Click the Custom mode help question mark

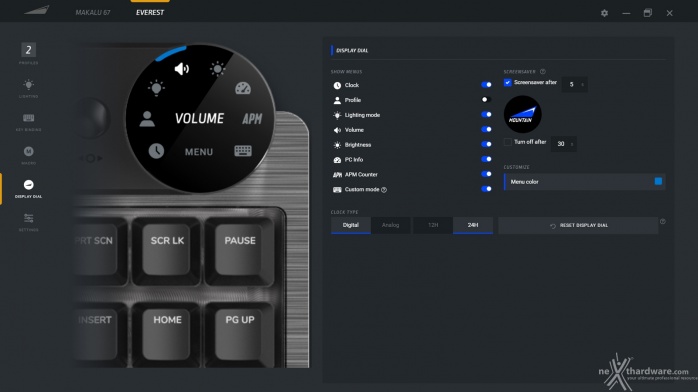384,190
